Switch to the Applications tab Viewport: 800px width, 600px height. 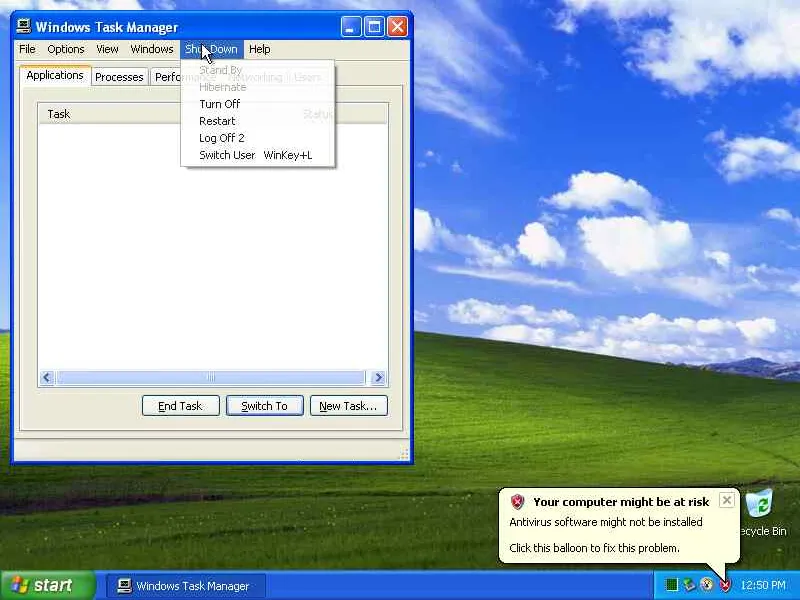(x=55, y=76)
